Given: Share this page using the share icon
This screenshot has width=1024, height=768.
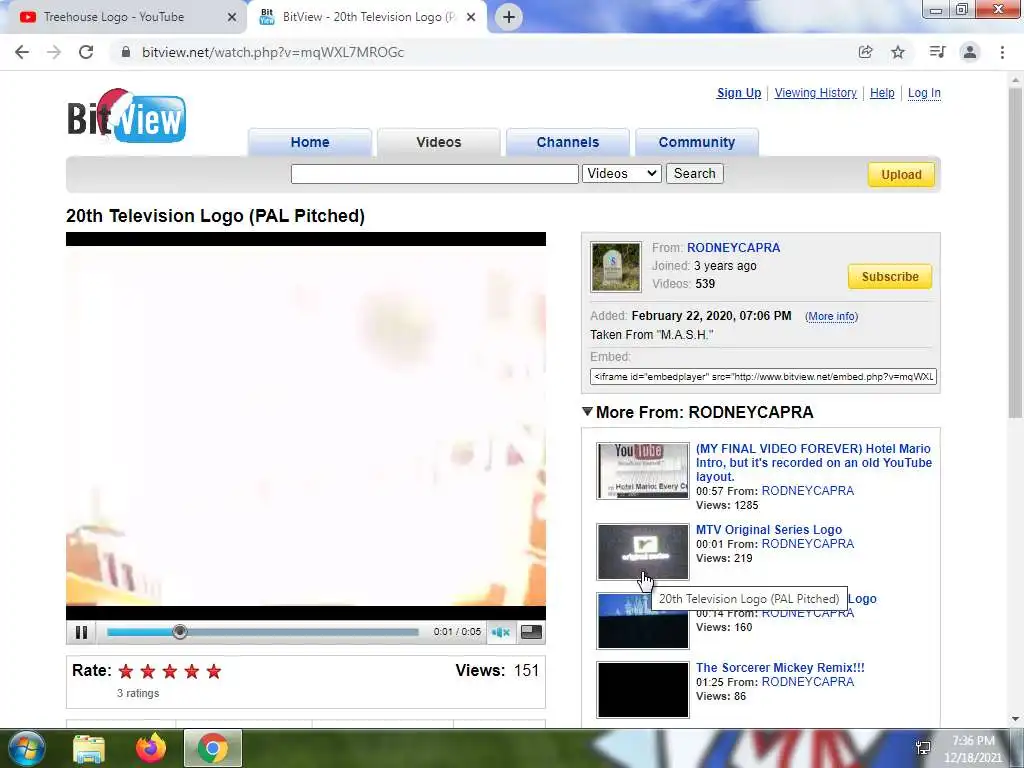Looking at the screenshot, I should [865, 52].
